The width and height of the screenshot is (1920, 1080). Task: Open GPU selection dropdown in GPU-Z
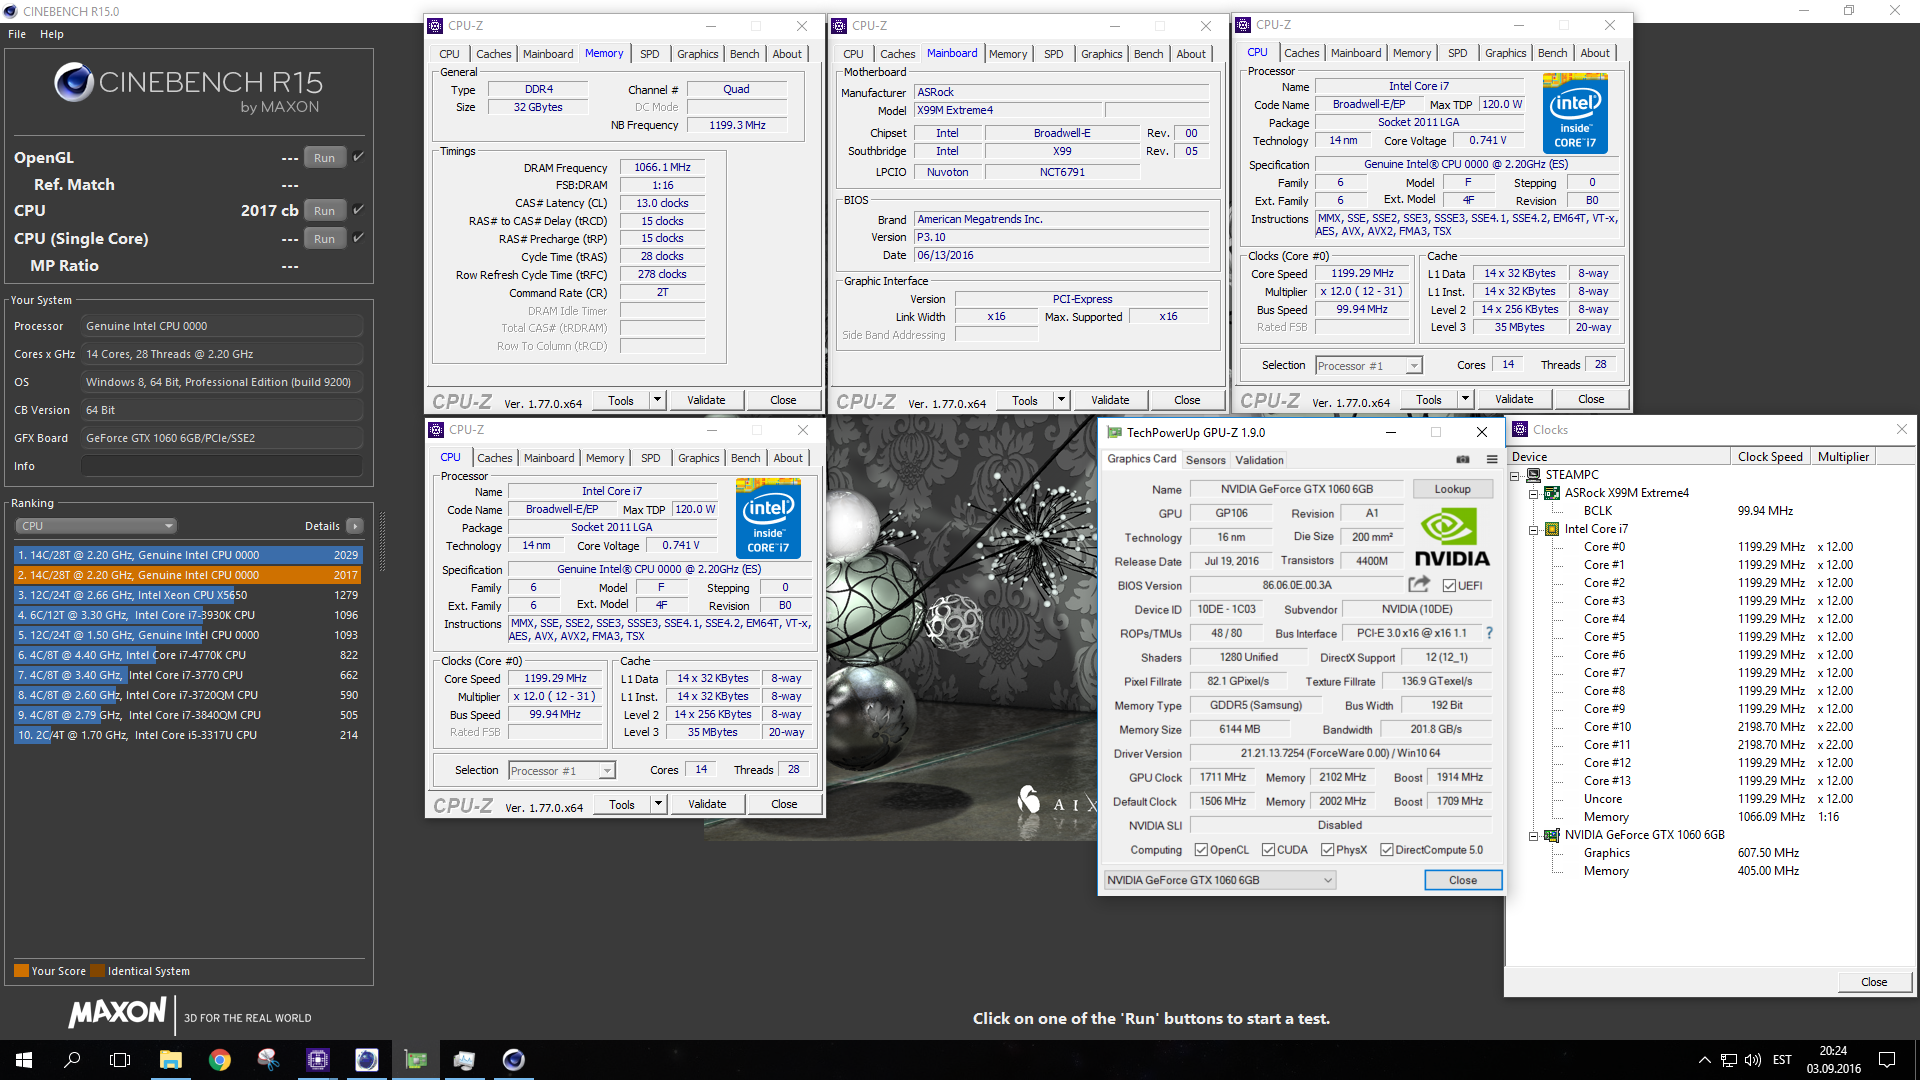[1219, 880]
